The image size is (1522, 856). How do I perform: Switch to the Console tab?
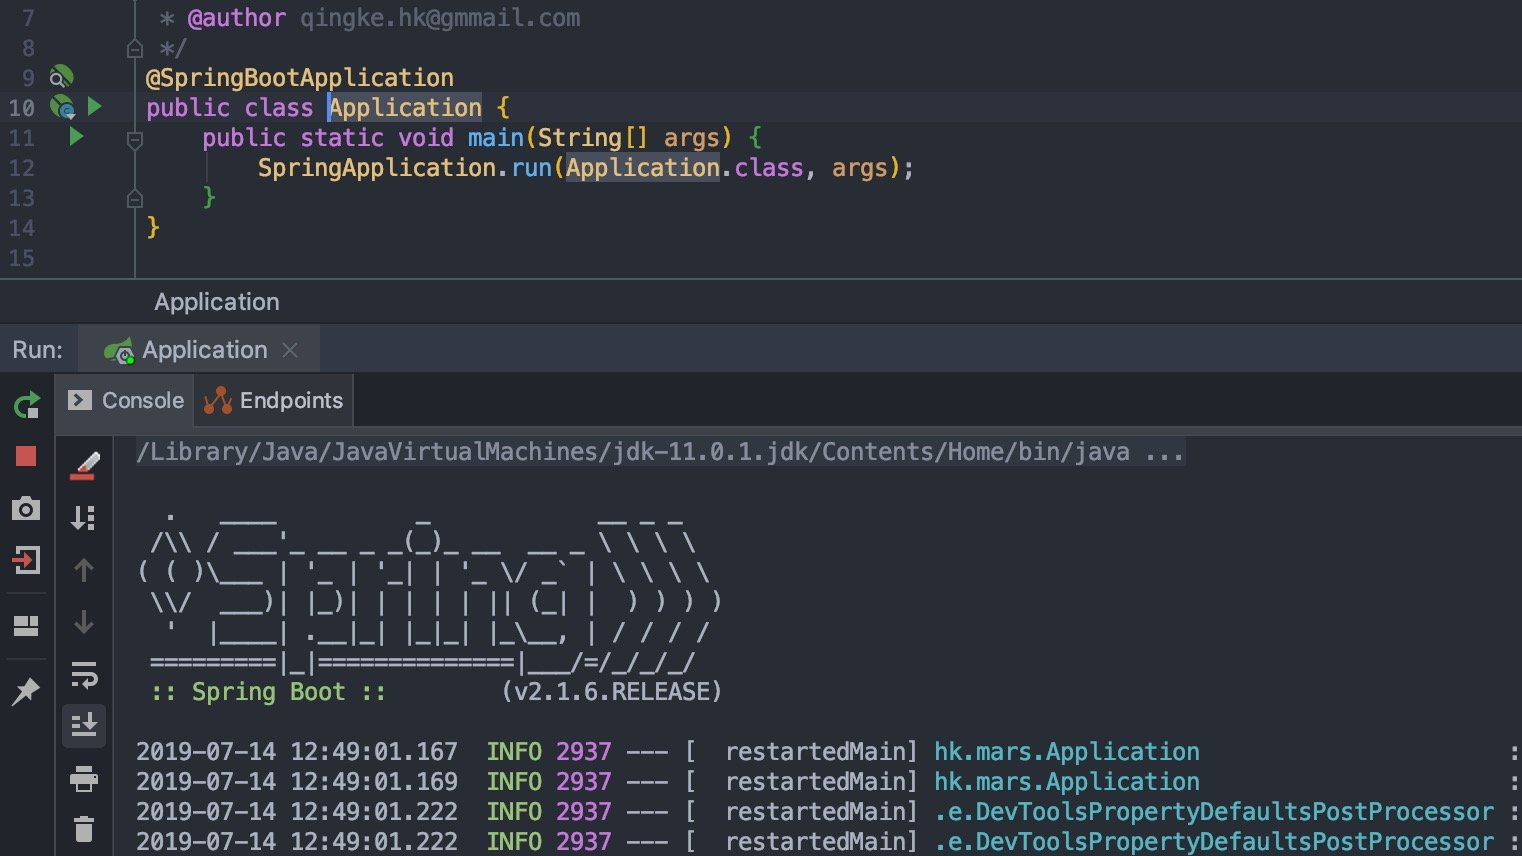point(126,401)
